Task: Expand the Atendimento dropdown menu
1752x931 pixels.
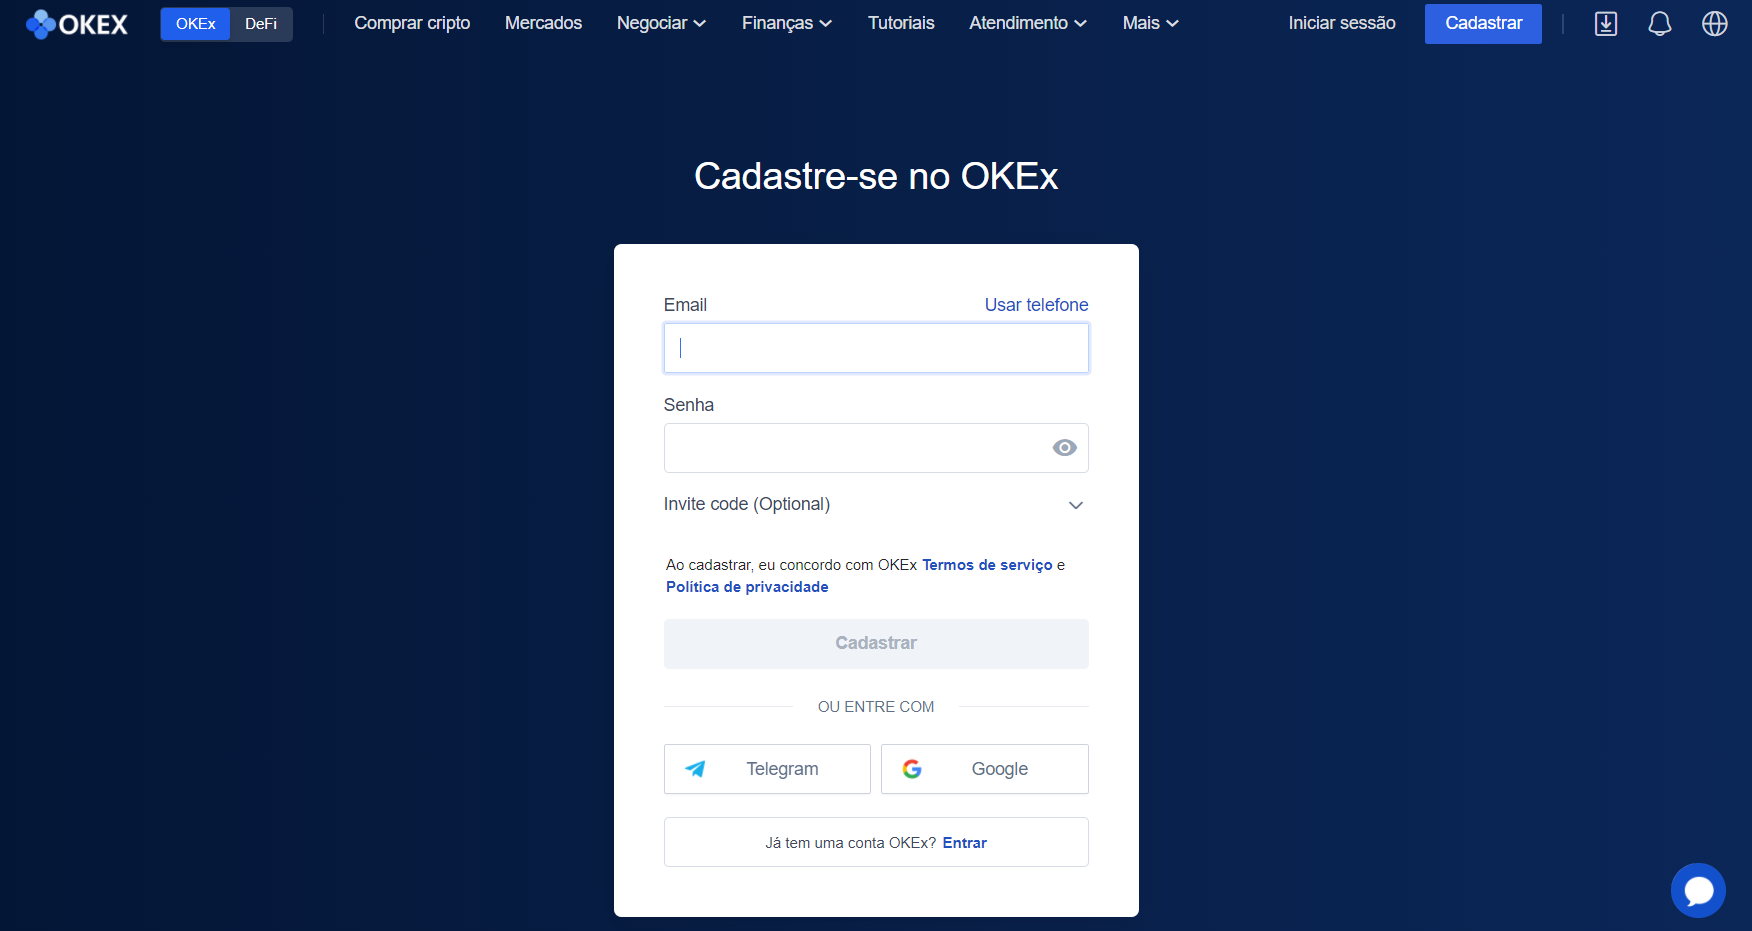Action: point(1028,23)
